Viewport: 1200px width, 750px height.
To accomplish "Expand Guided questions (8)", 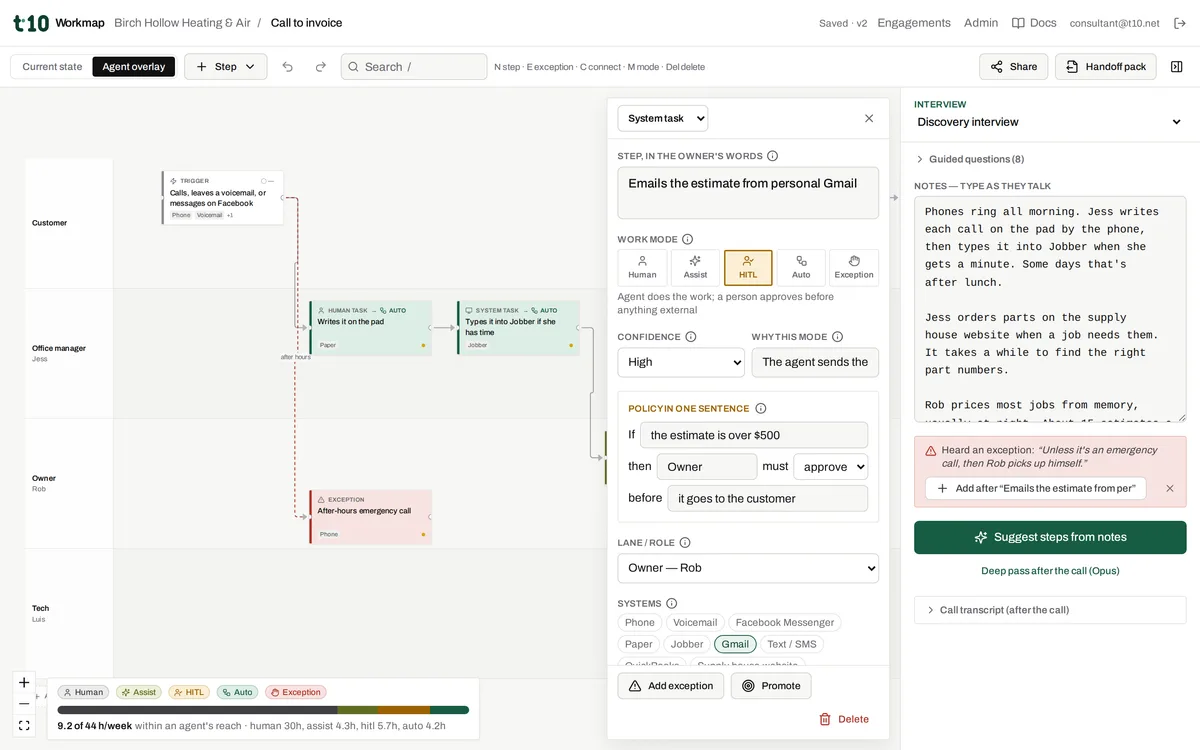I will [x=970, y=159].
